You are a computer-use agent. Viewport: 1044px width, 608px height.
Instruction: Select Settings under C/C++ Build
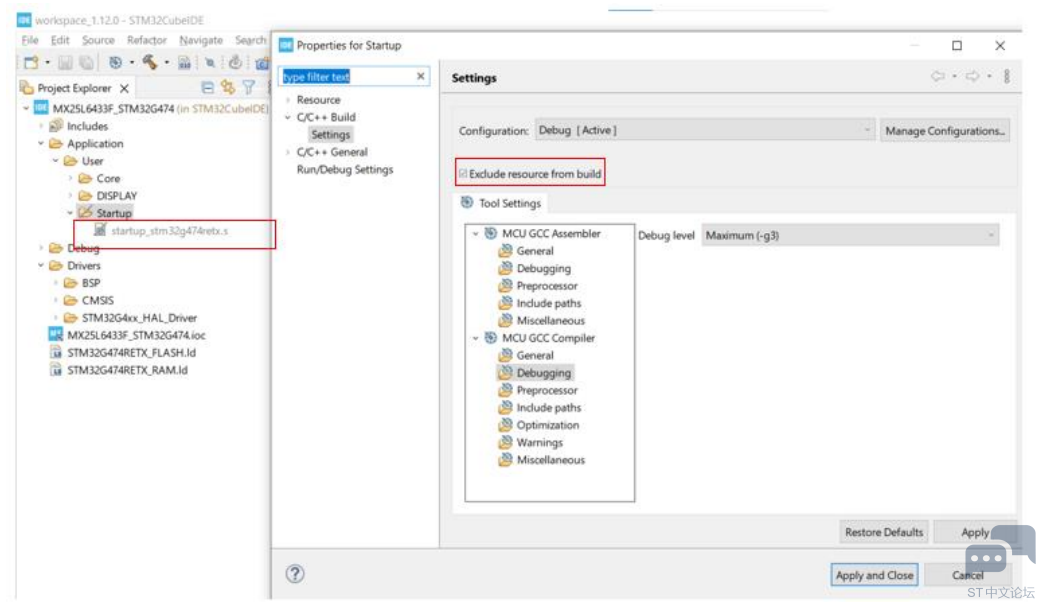[330, 135]
